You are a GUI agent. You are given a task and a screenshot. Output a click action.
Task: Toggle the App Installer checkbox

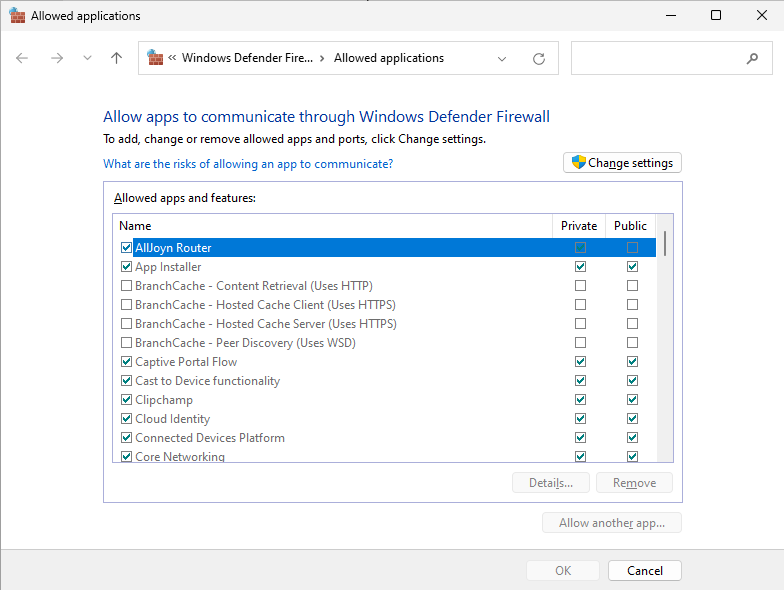click(126, 266)
